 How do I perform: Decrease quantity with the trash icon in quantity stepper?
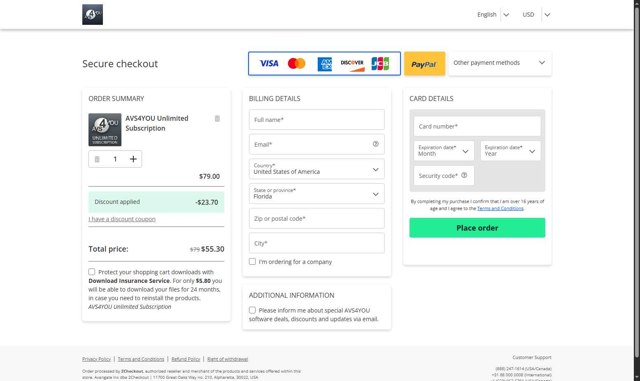pyautogui.click(x=97, y=159)
